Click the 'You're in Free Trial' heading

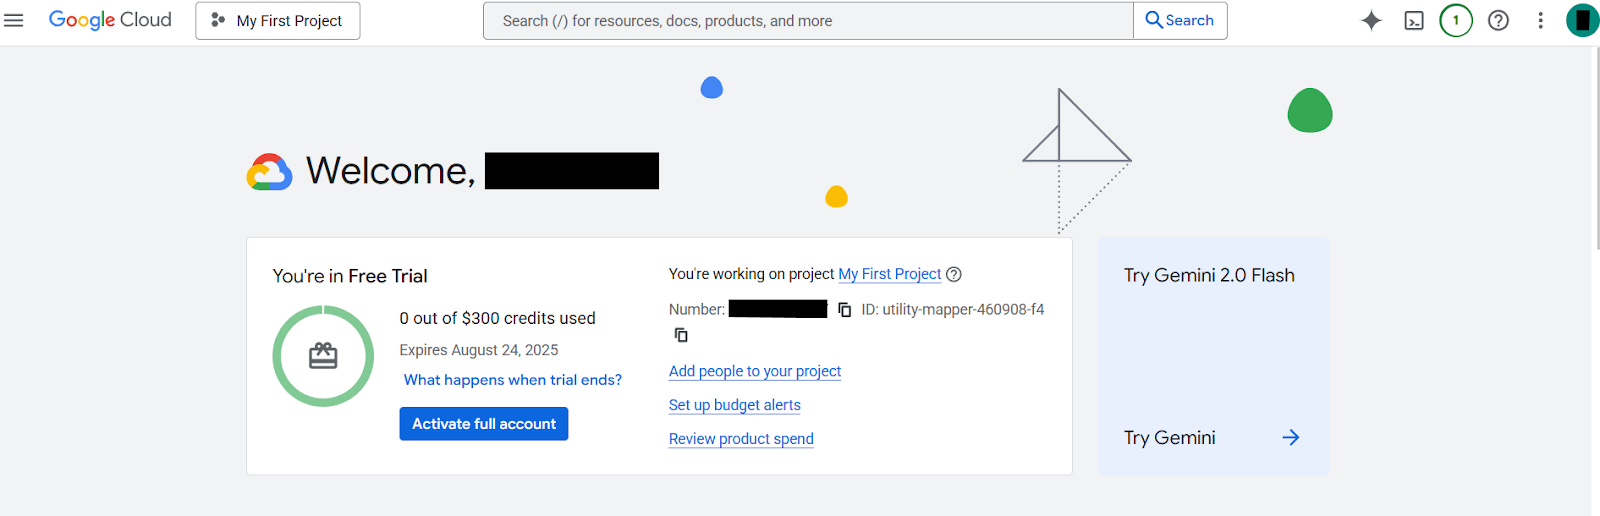click(x=350, y=276)
